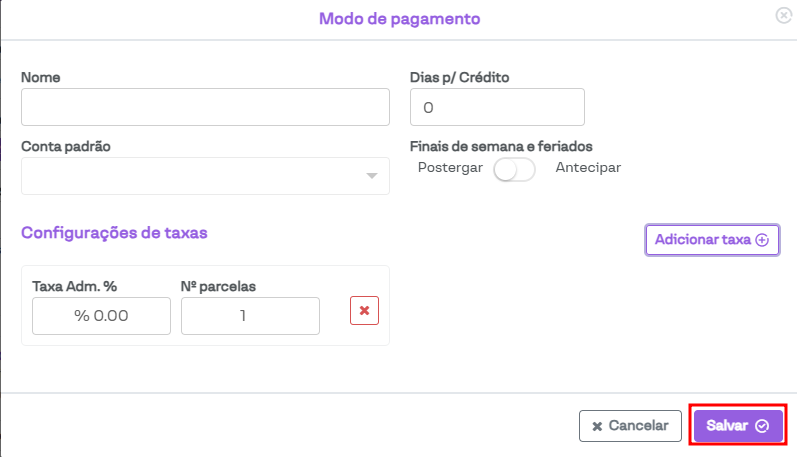Viewport: 797px width, 457px height.
Task: Cancel with the Cancelar button
Action: click(x=630, y=426)
